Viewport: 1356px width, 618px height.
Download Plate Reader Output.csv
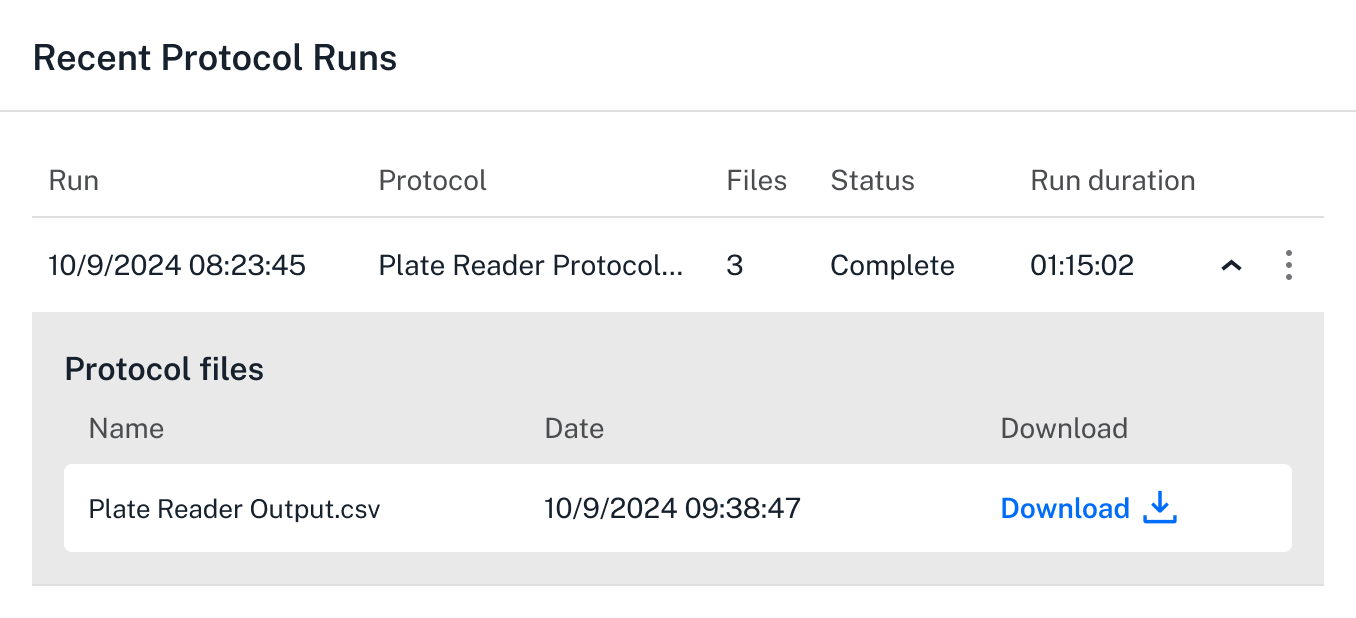point(1065,508)
